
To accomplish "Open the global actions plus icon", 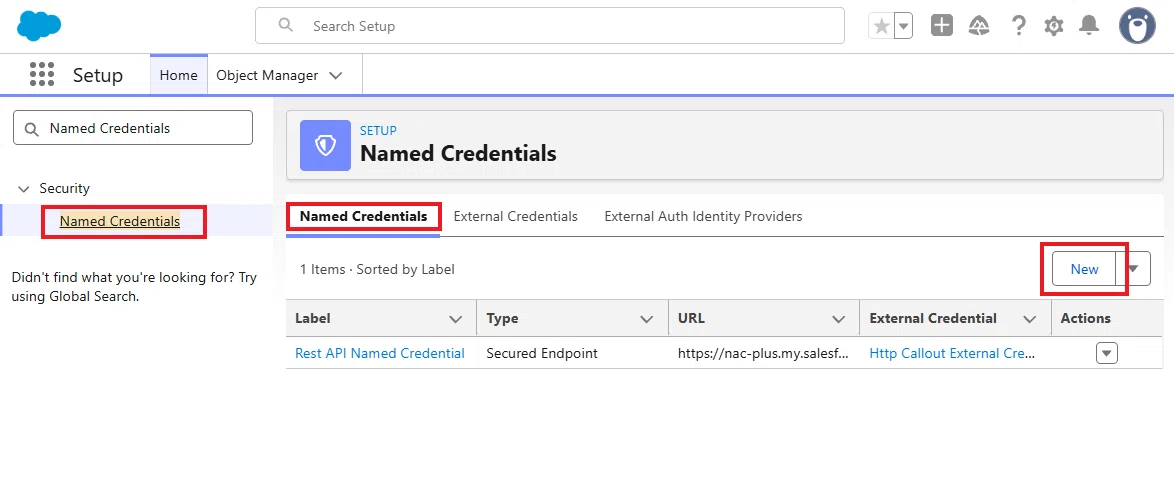I will 942,26.
